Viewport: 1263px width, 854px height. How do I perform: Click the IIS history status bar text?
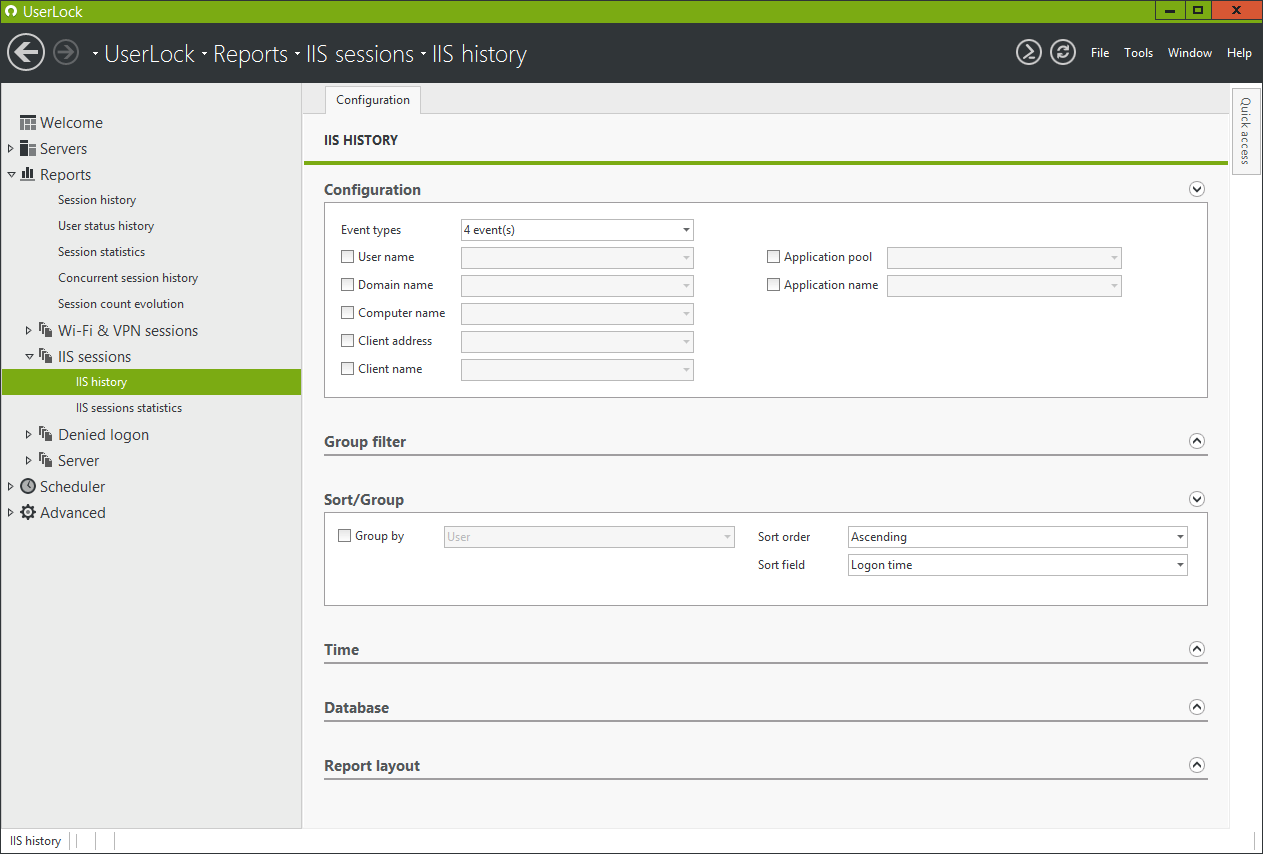click(36, 841)
